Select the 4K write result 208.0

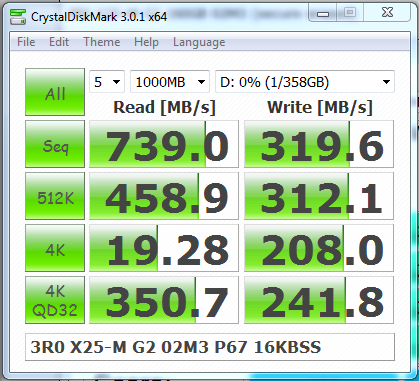click(x=319, y=248)
